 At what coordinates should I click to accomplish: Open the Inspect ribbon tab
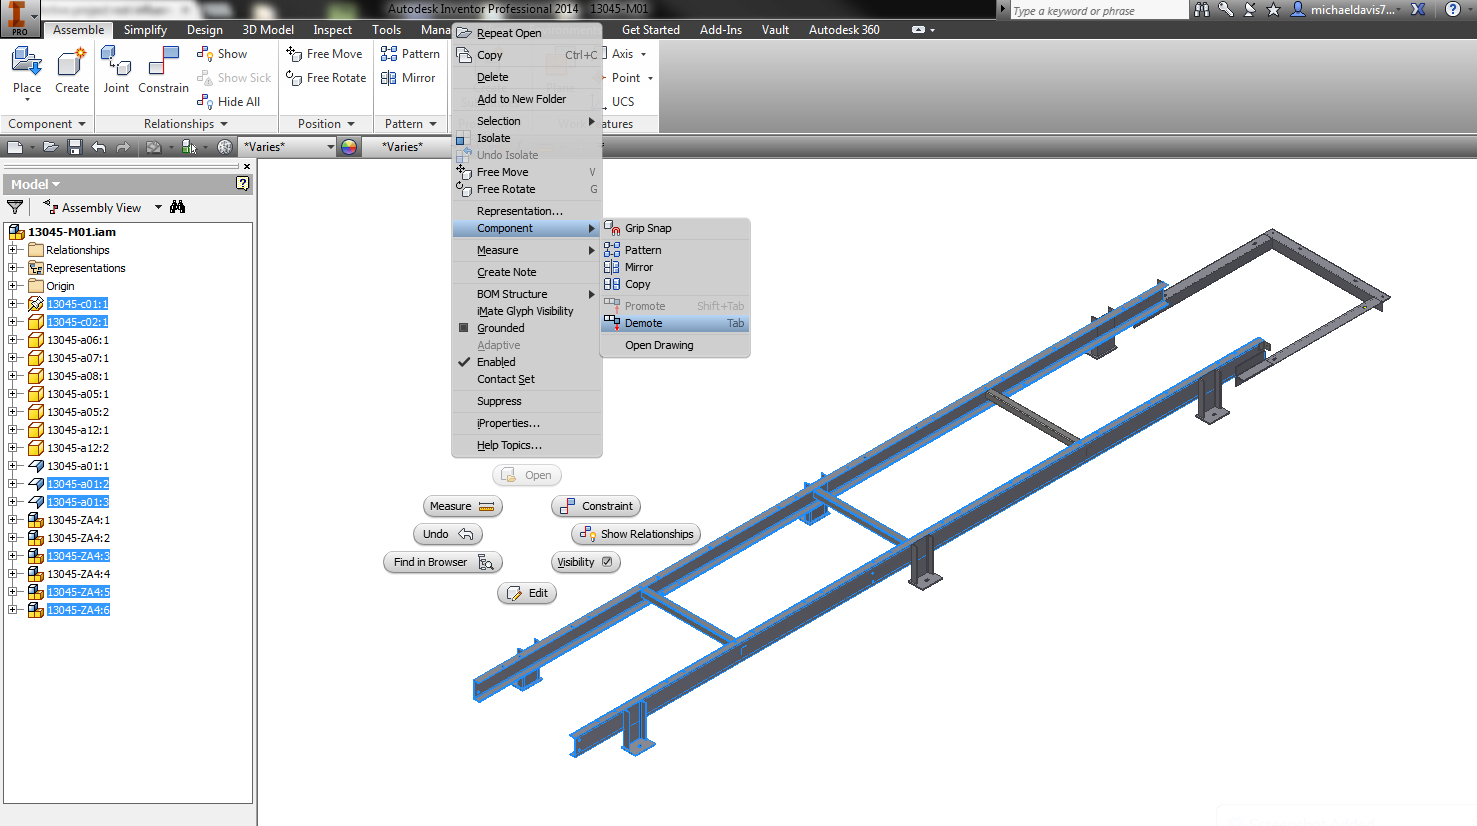(x=332, y=30)
